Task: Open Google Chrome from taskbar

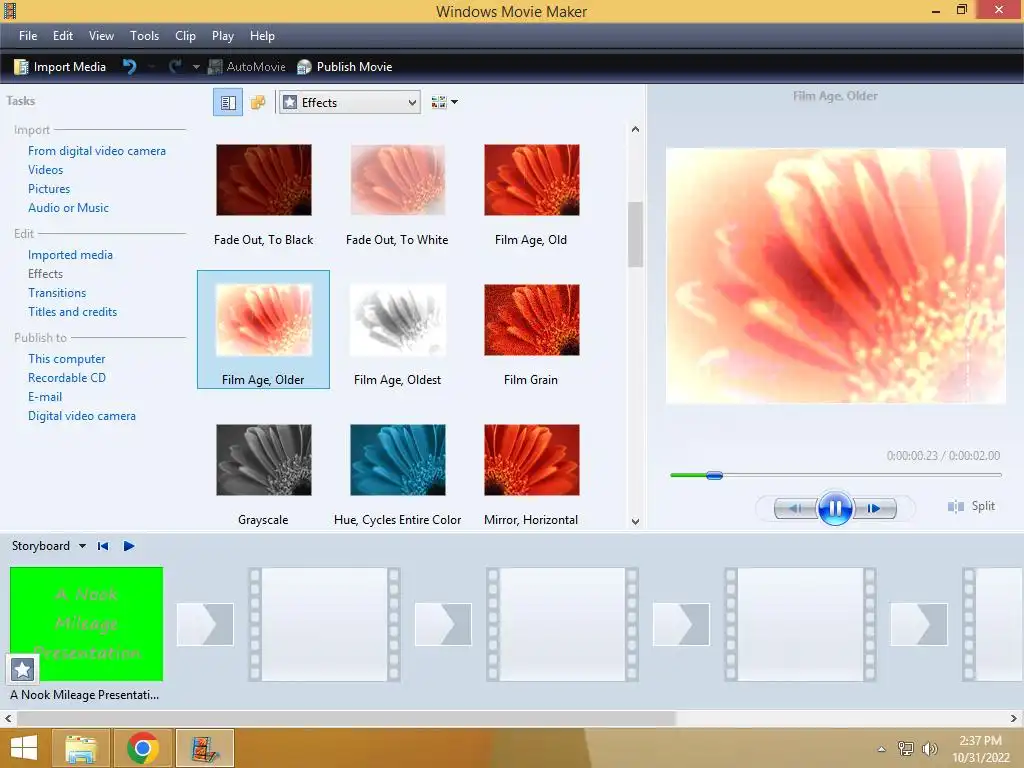Action: (x=143, y=748)
